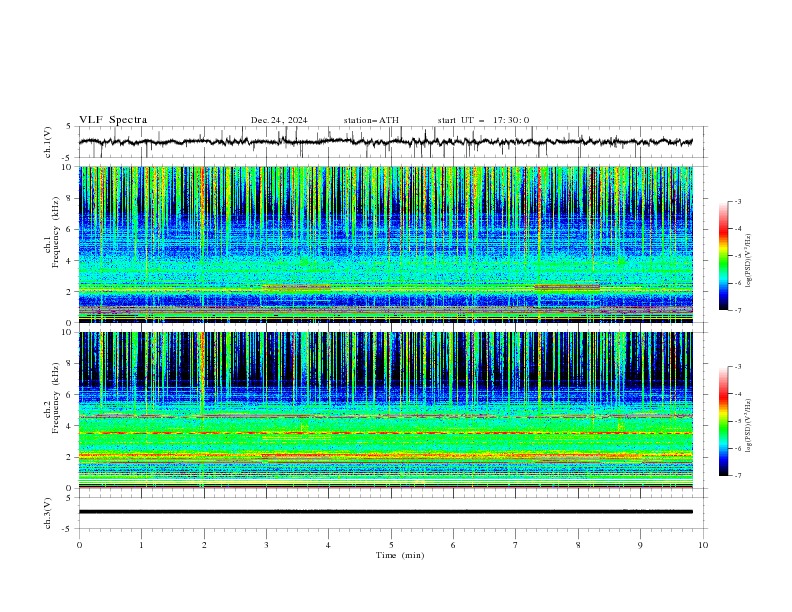
Task: Click the 'VLF Spectra' title text
Action: (x=113, y=120)
